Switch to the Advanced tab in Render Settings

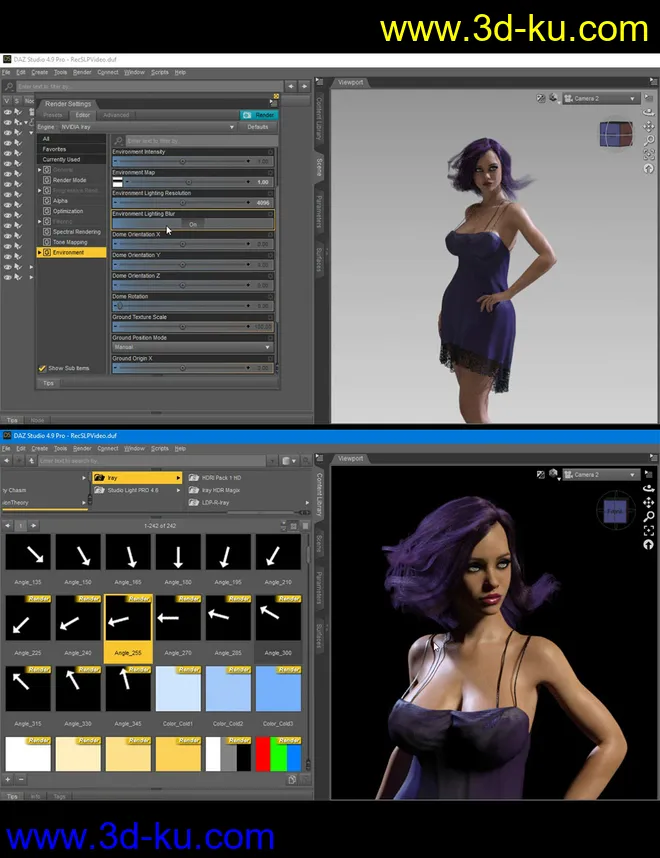[x=116, y=115]
